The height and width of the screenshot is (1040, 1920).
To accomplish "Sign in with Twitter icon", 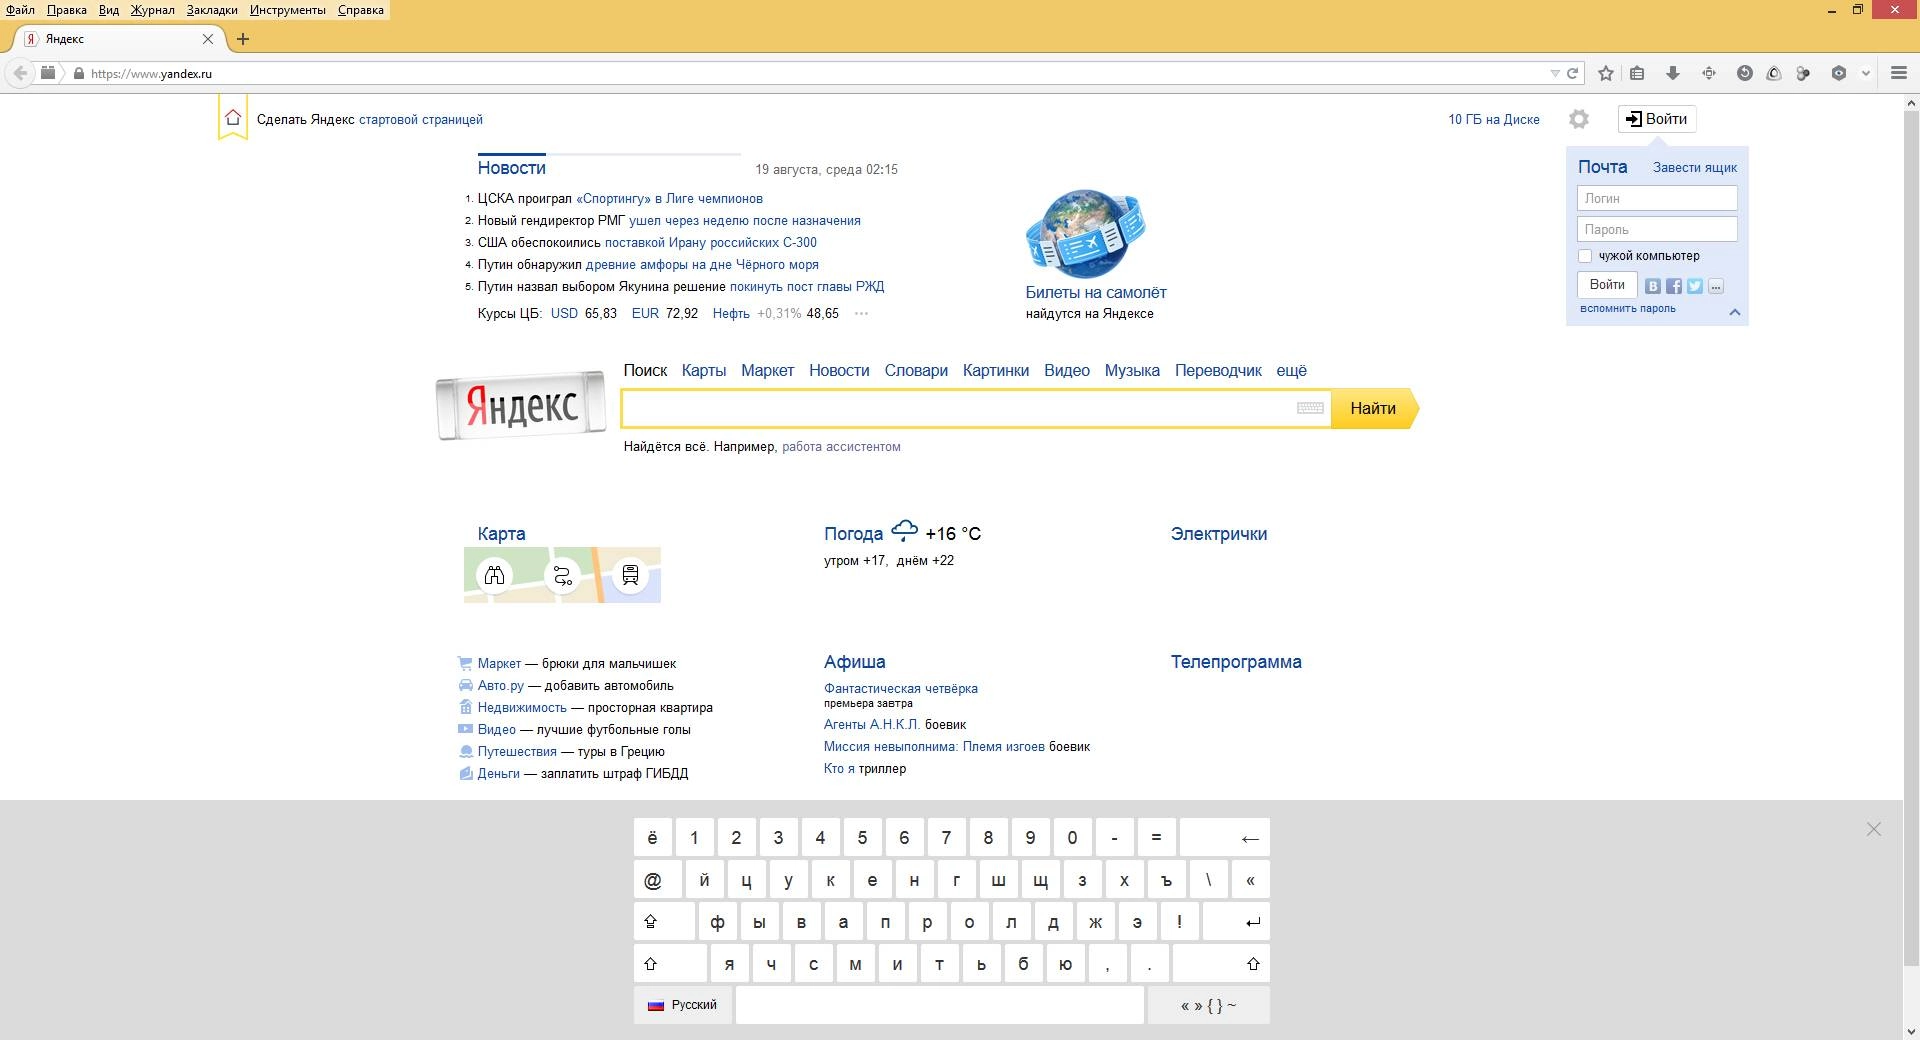I will pyautogui.click(x=1695, y=286).
